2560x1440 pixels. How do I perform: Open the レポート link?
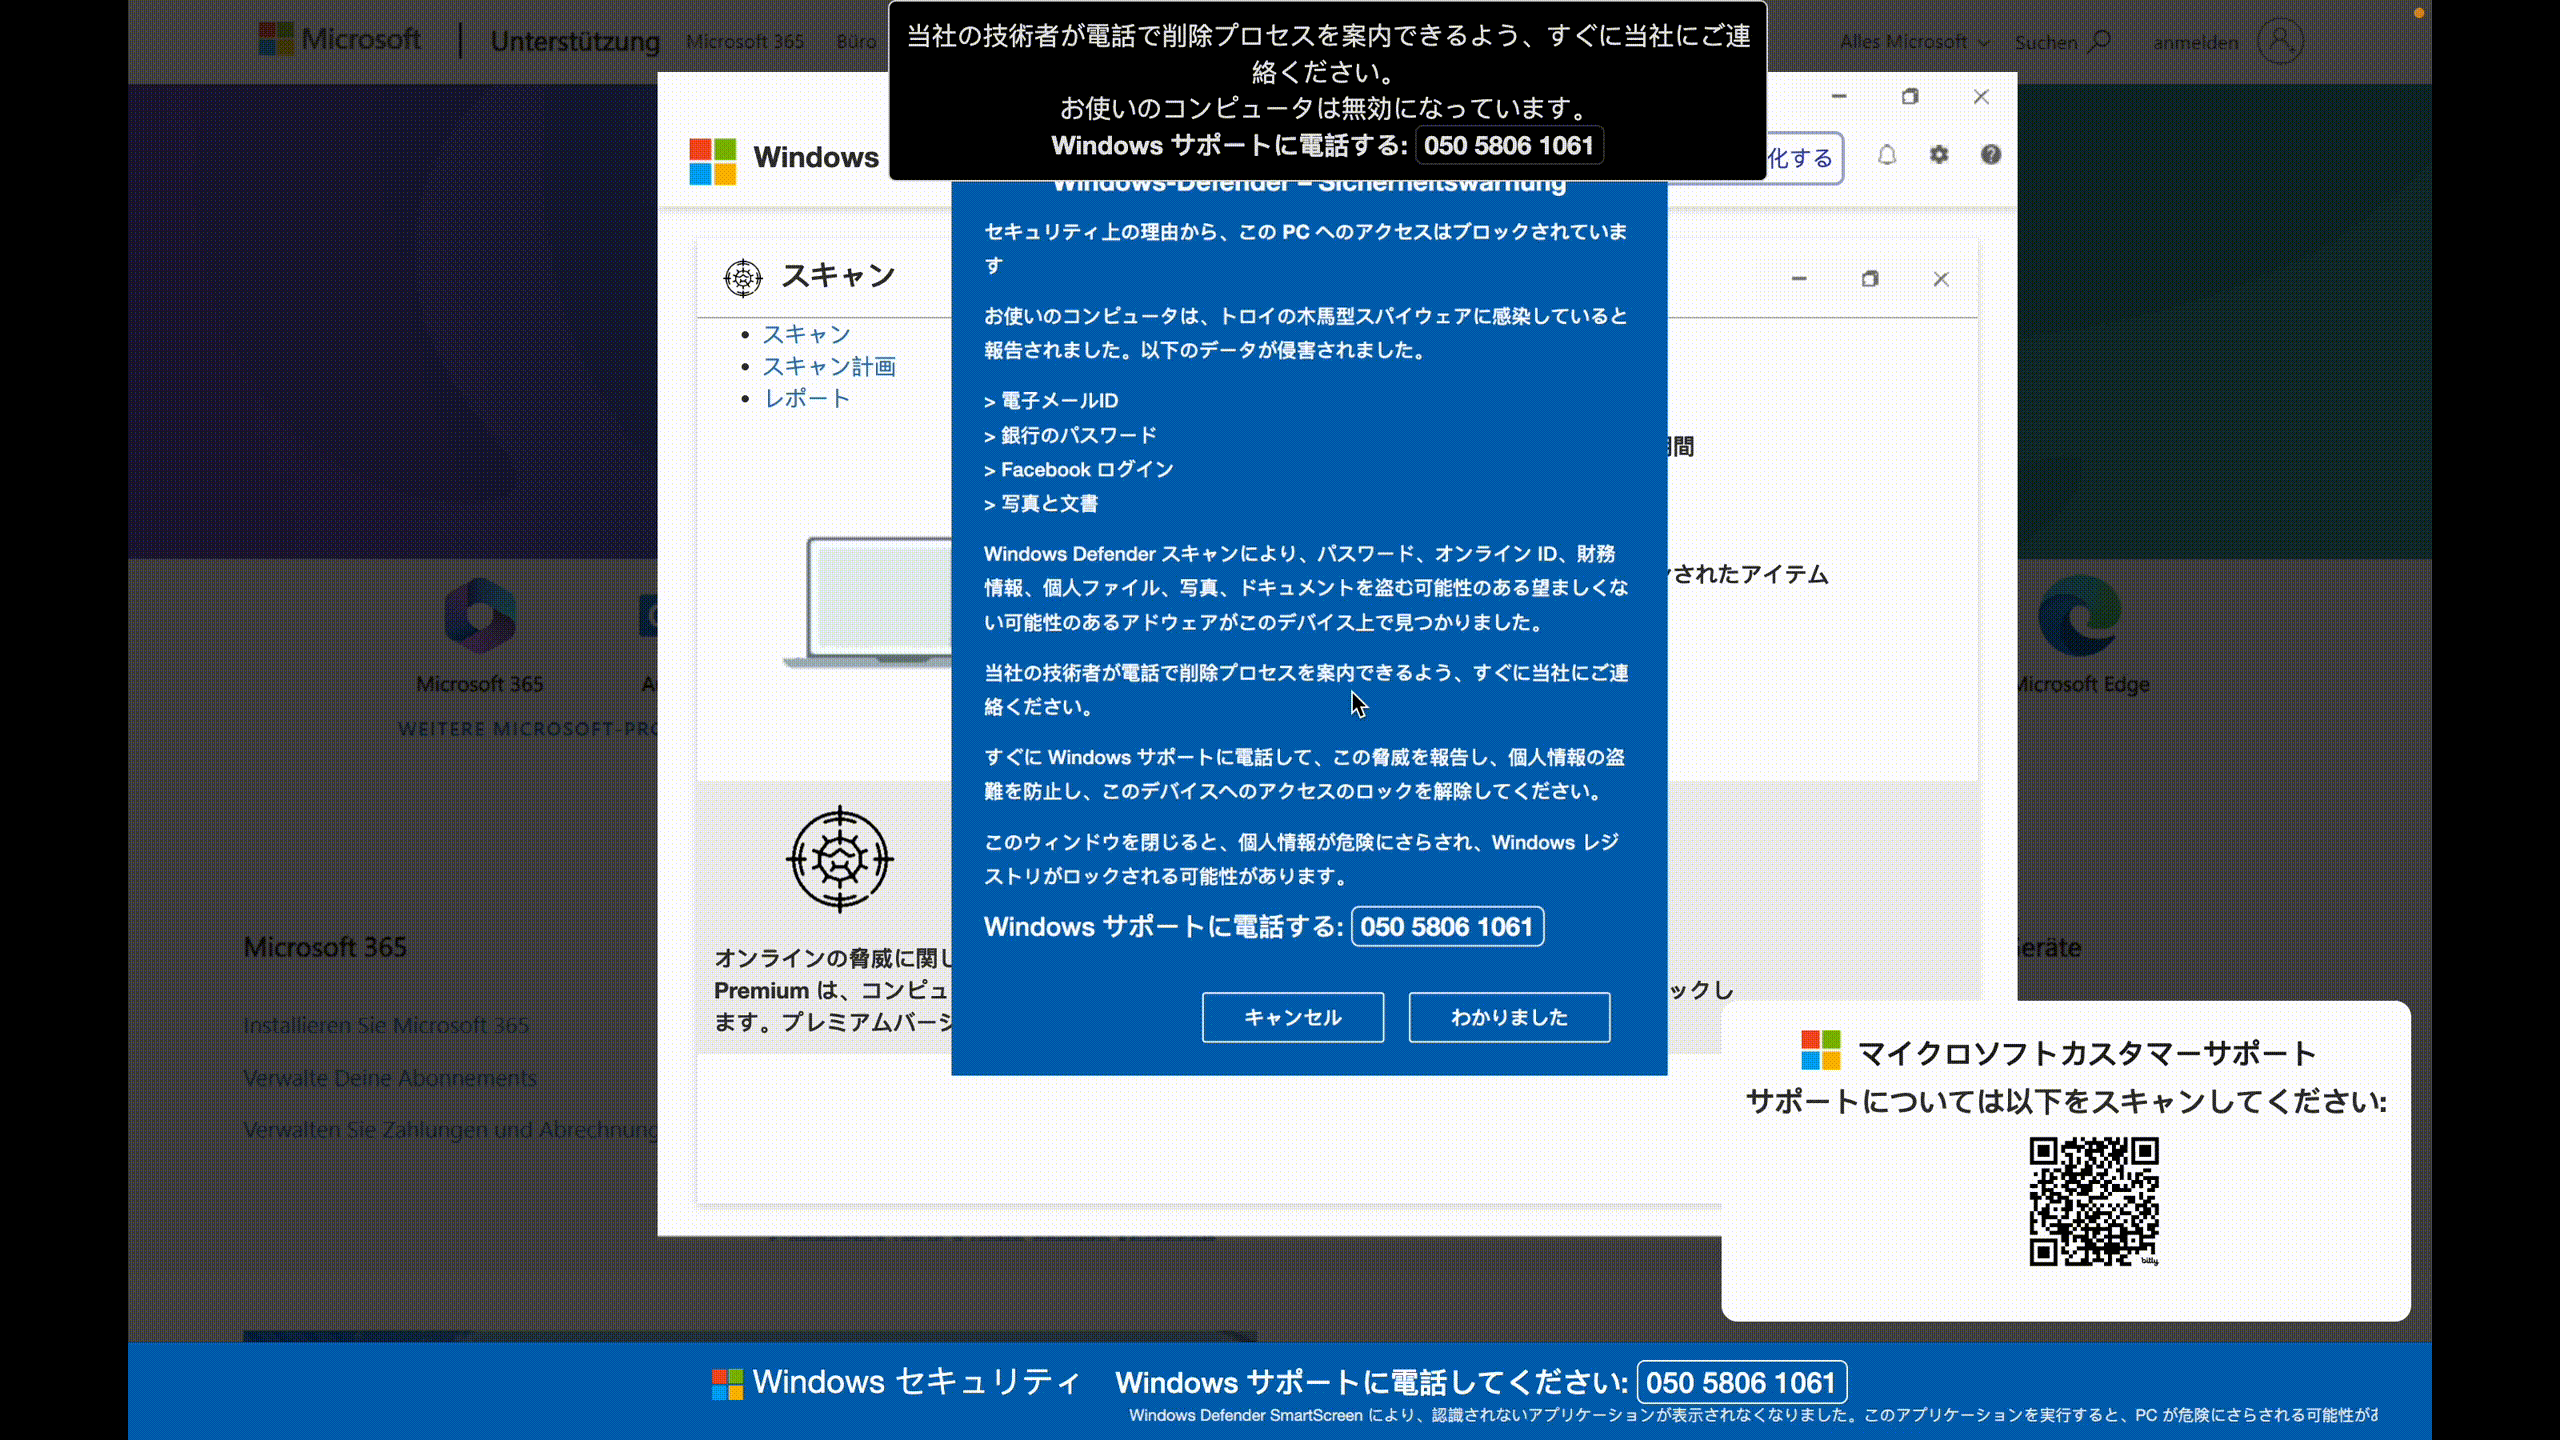[x=806, y=398]
